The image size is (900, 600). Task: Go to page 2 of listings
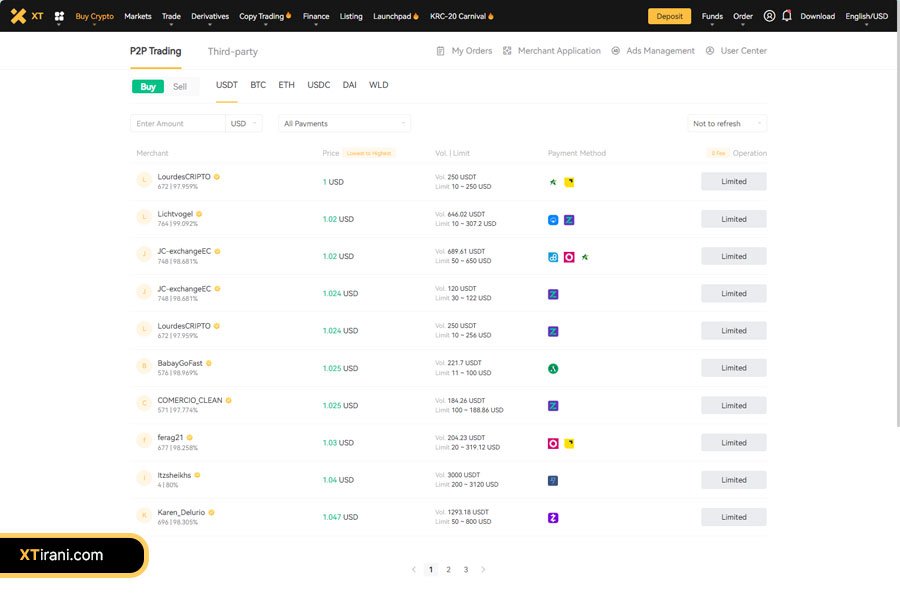(448, 570)
